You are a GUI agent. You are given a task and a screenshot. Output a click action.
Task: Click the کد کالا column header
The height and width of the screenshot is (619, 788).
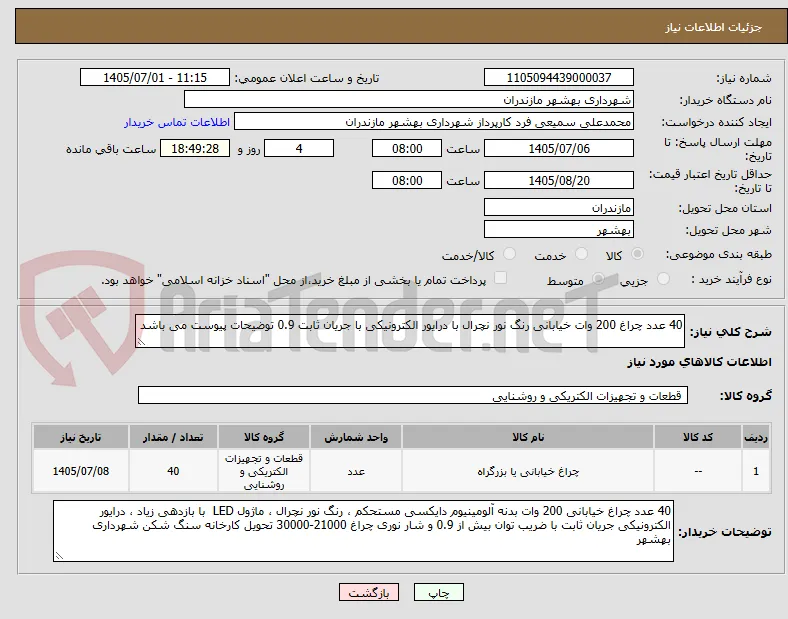pyautogui.click(x=698, y=437)
